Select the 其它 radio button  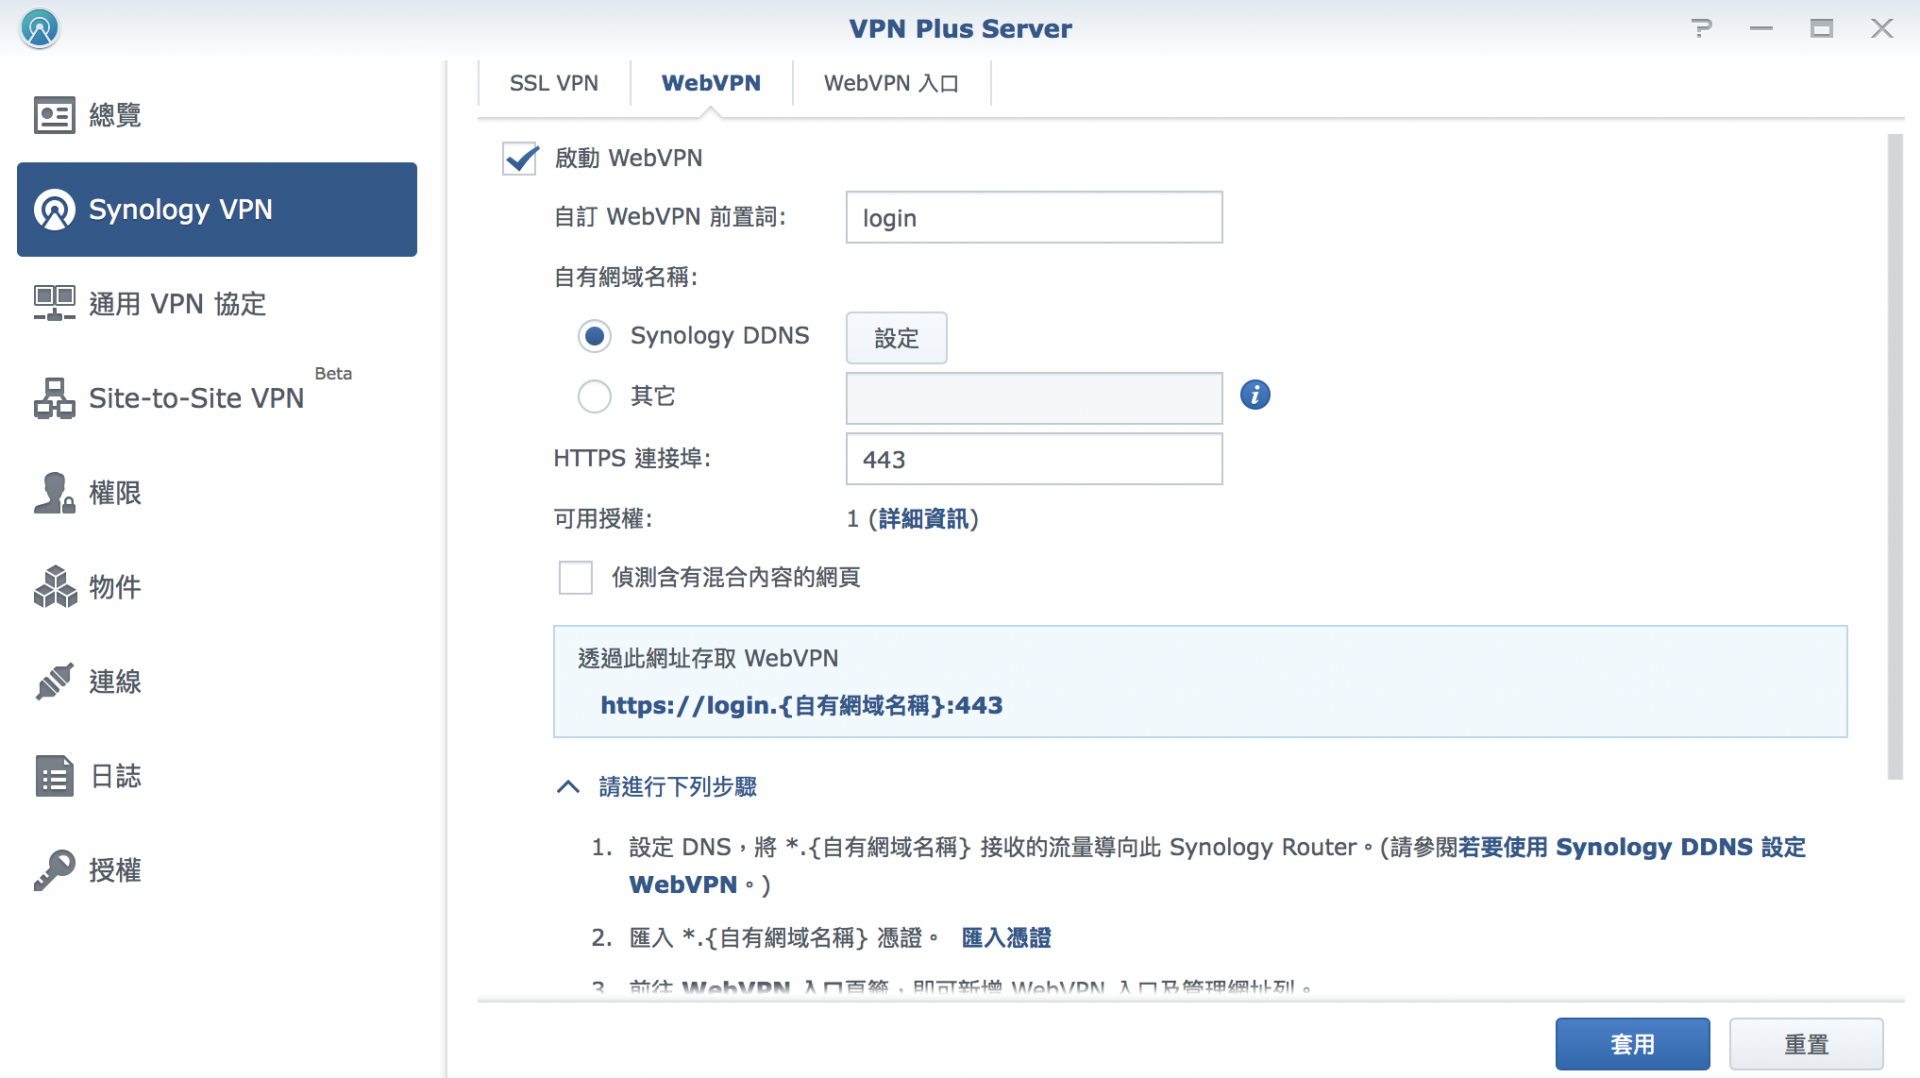coord(594,397)
